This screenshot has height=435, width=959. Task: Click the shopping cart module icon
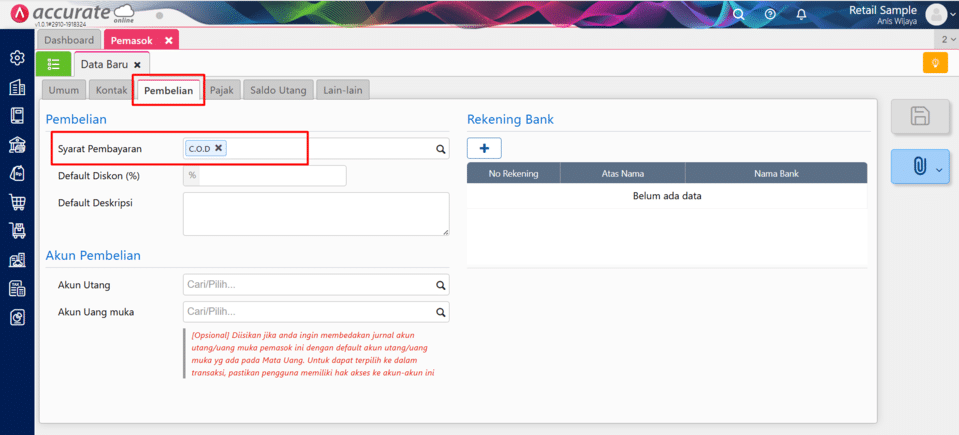coord(17,203)
